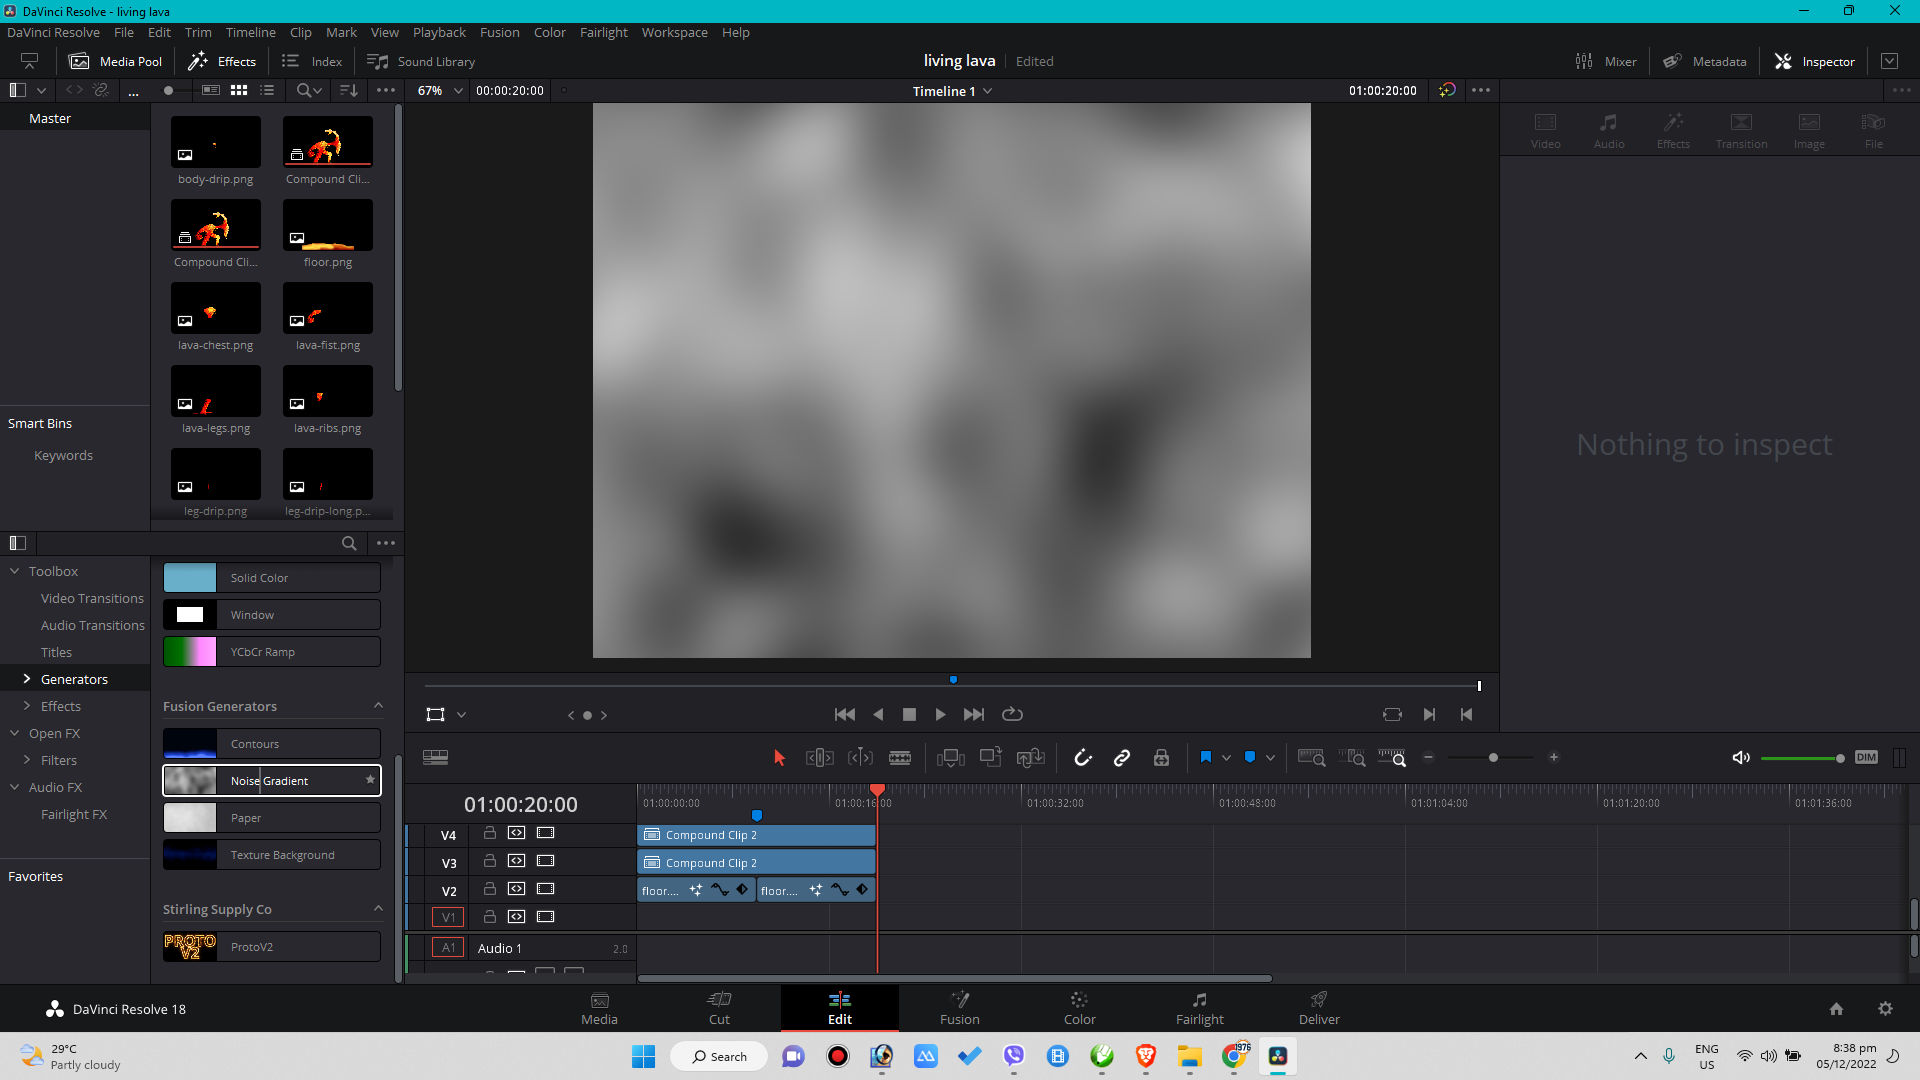
Task: Click Play in viewer transport
Action: 940,714
